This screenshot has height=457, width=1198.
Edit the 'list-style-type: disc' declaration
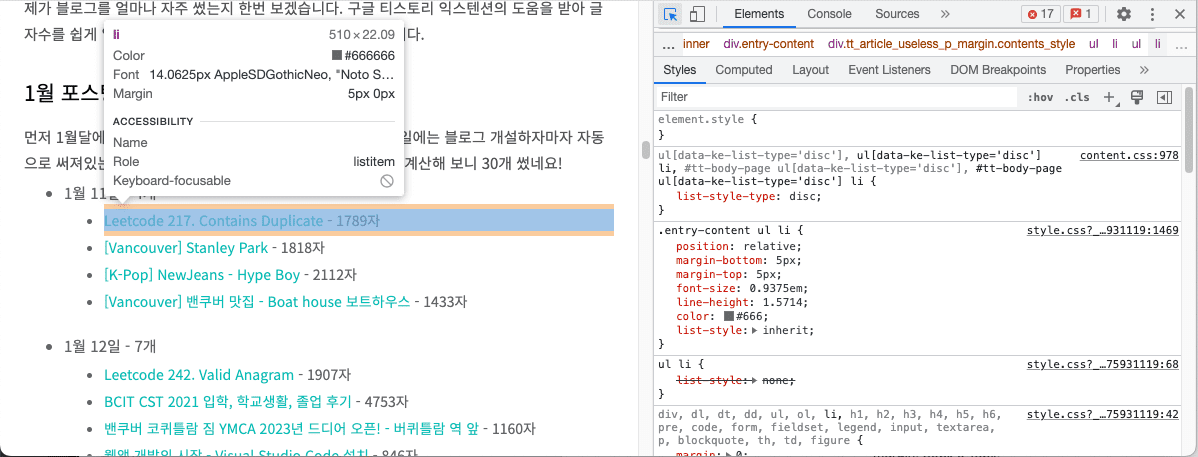click(x=749, y=196)
